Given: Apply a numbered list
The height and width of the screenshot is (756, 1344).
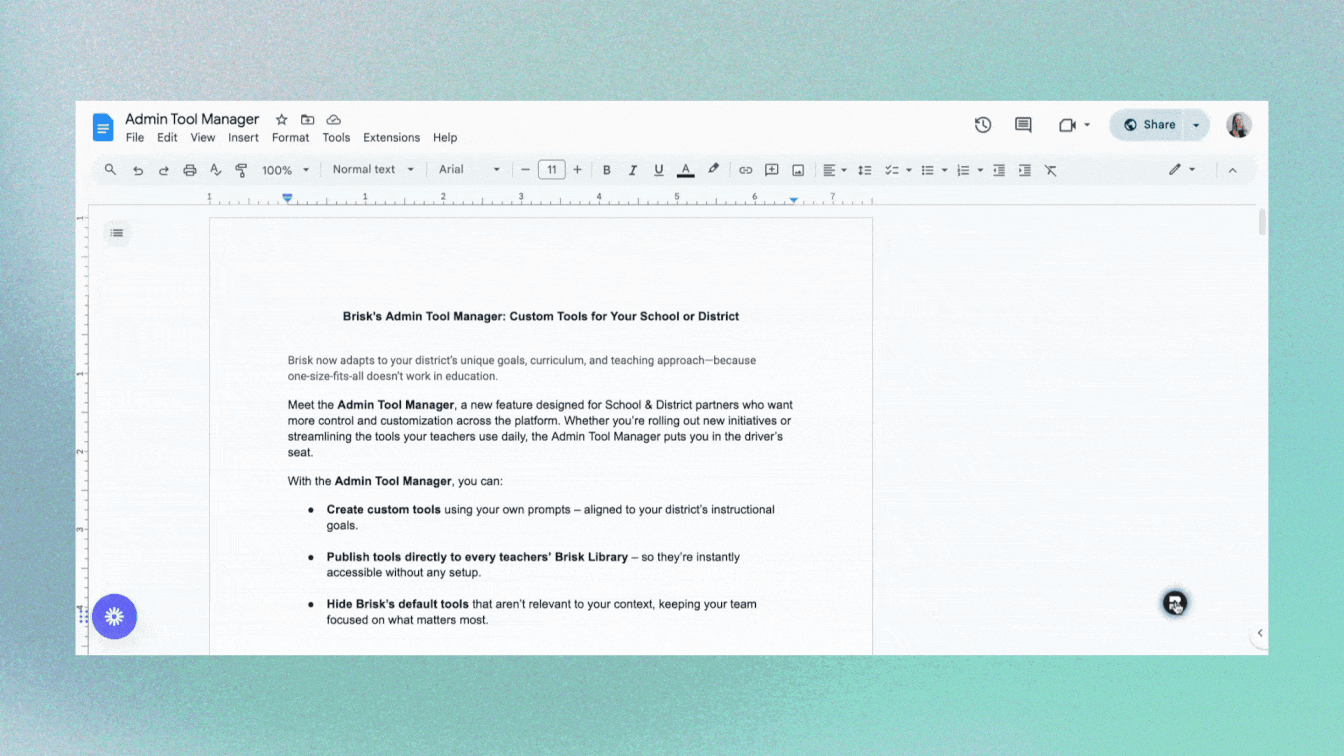Looking at the screenshot, I should coord(963,170).
